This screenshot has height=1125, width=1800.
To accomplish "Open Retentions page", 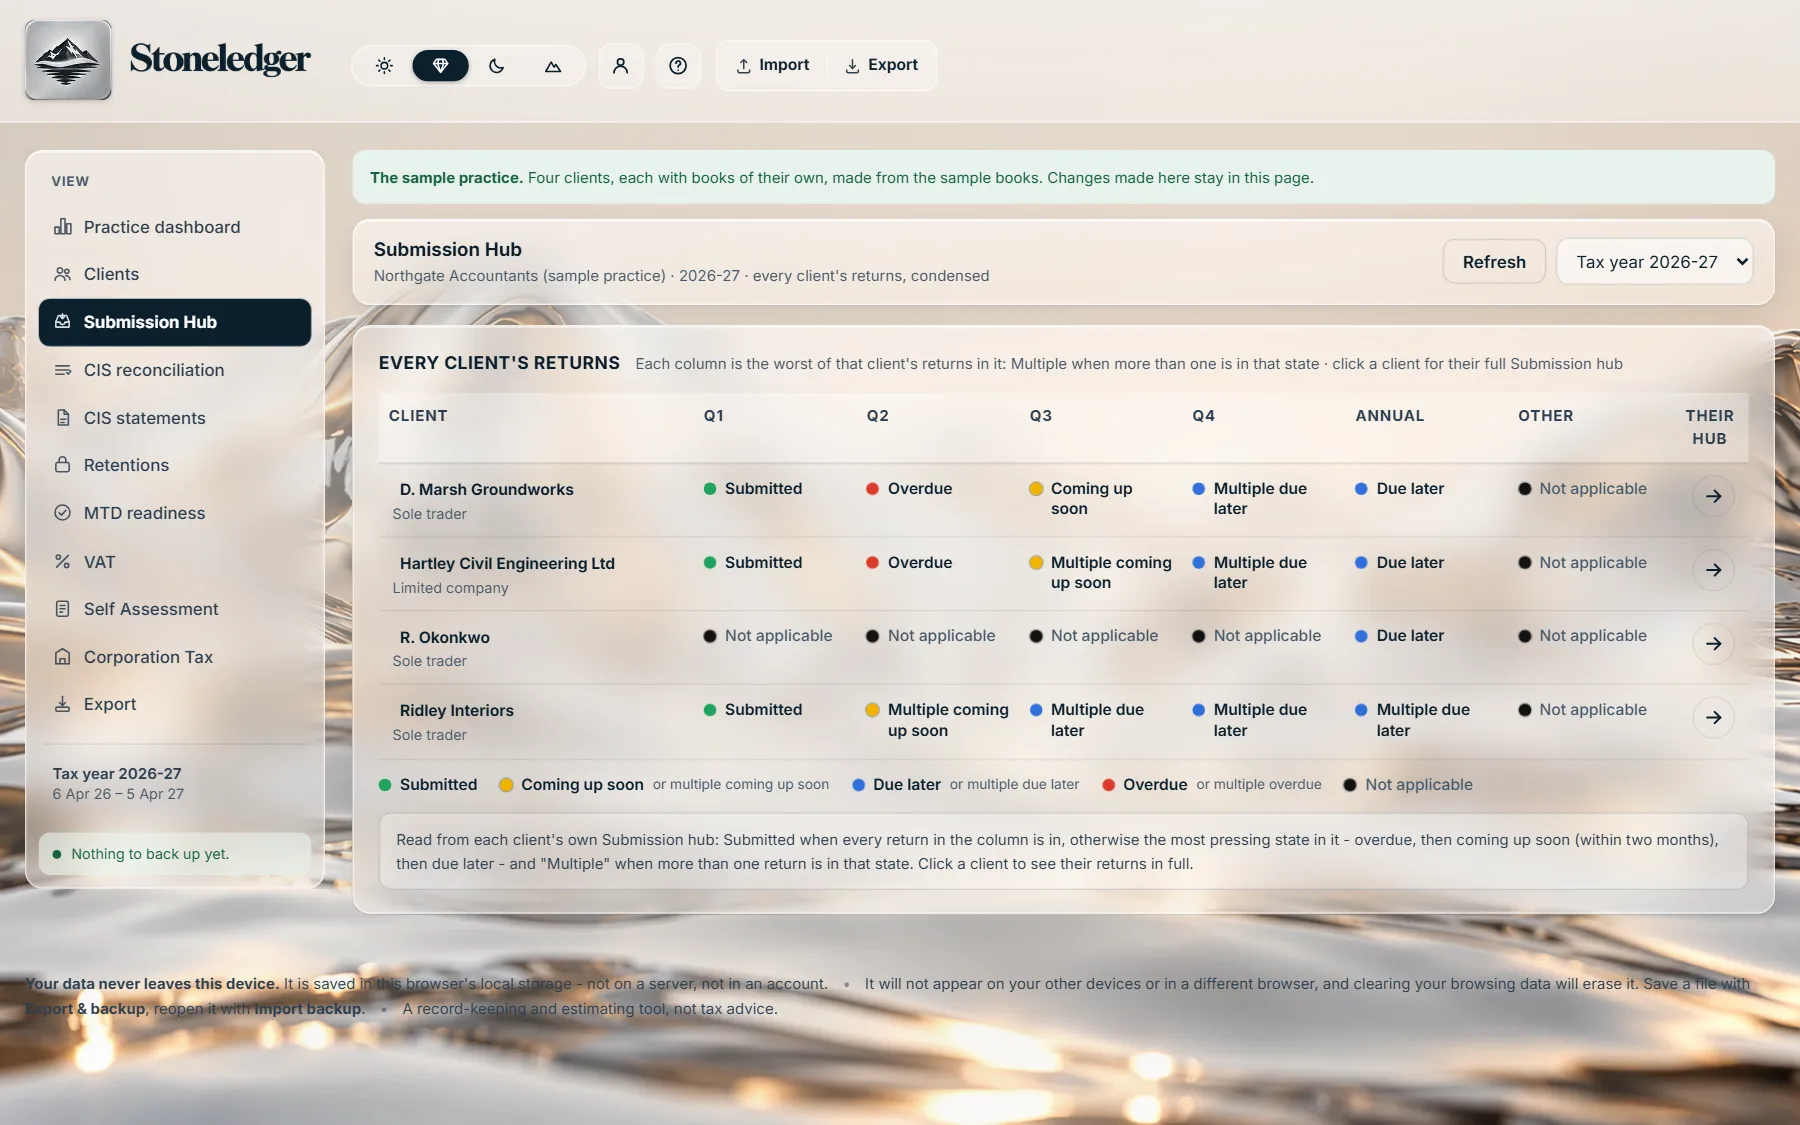I will click(175, 465).
